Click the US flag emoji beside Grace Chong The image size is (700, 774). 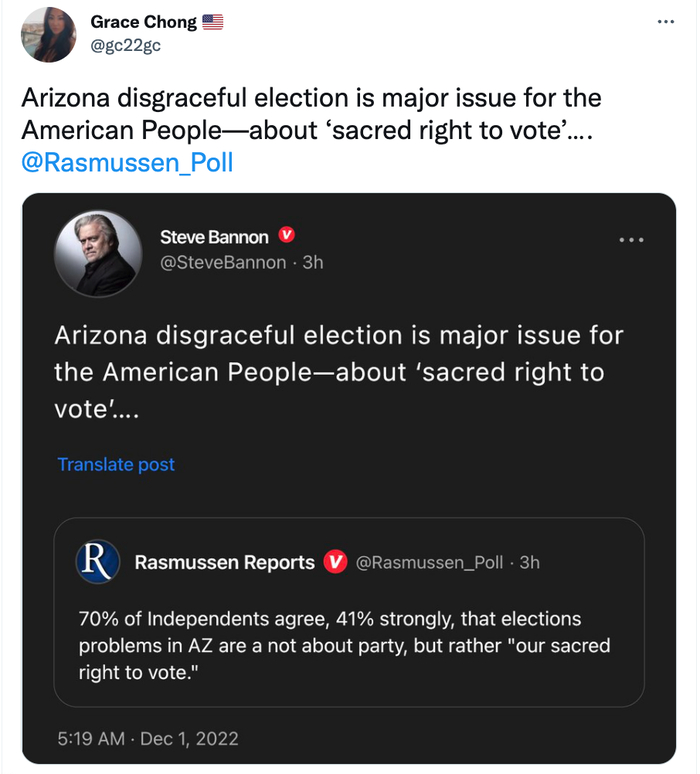coord(213,22)
